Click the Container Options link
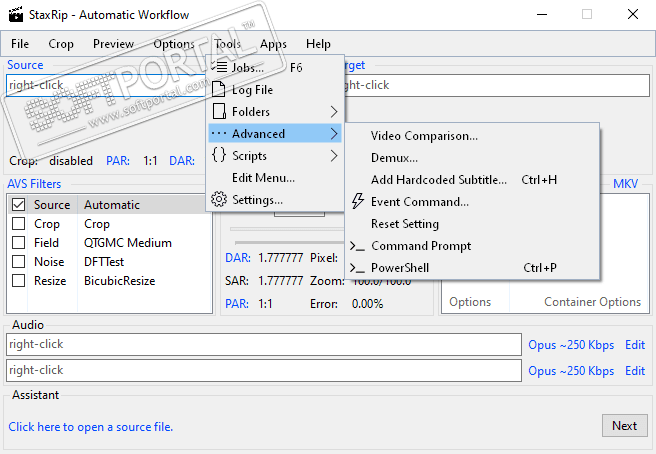 click(592, 302)
